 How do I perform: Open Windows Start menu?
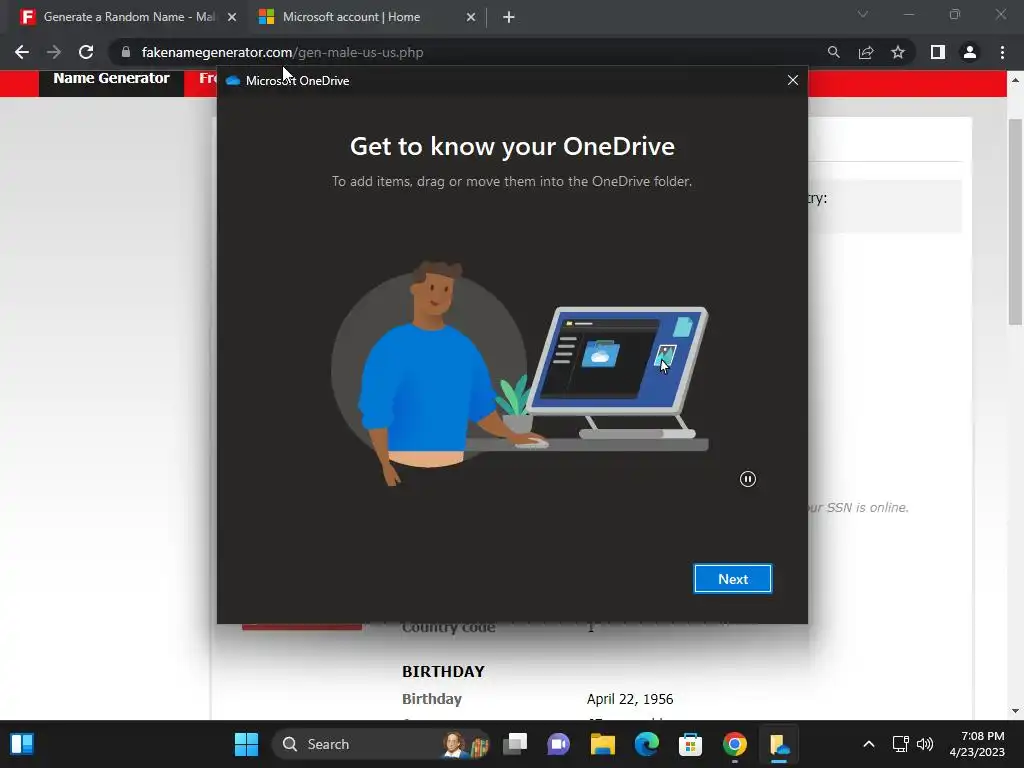(x=246, y=744)
